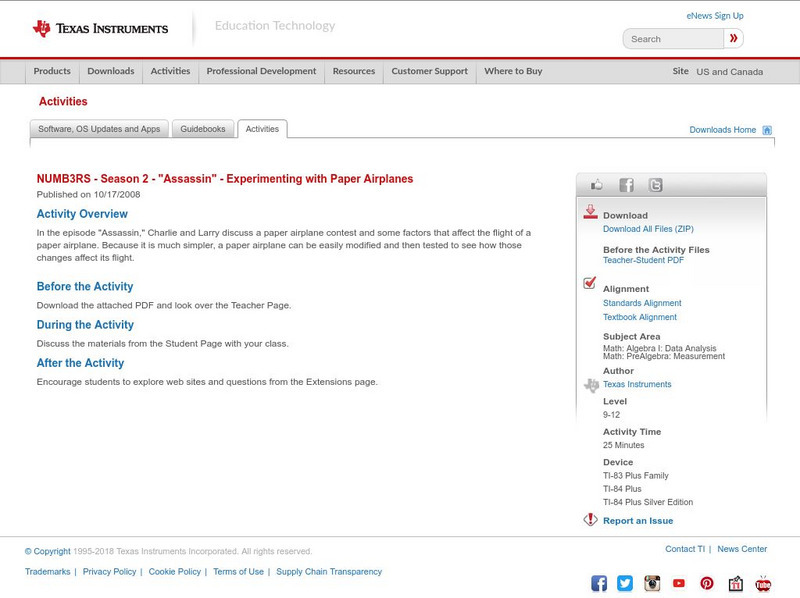This screenshot has height=598, width=800.
Task: Open the footer Instagram icon
Action: click(652, 583)
